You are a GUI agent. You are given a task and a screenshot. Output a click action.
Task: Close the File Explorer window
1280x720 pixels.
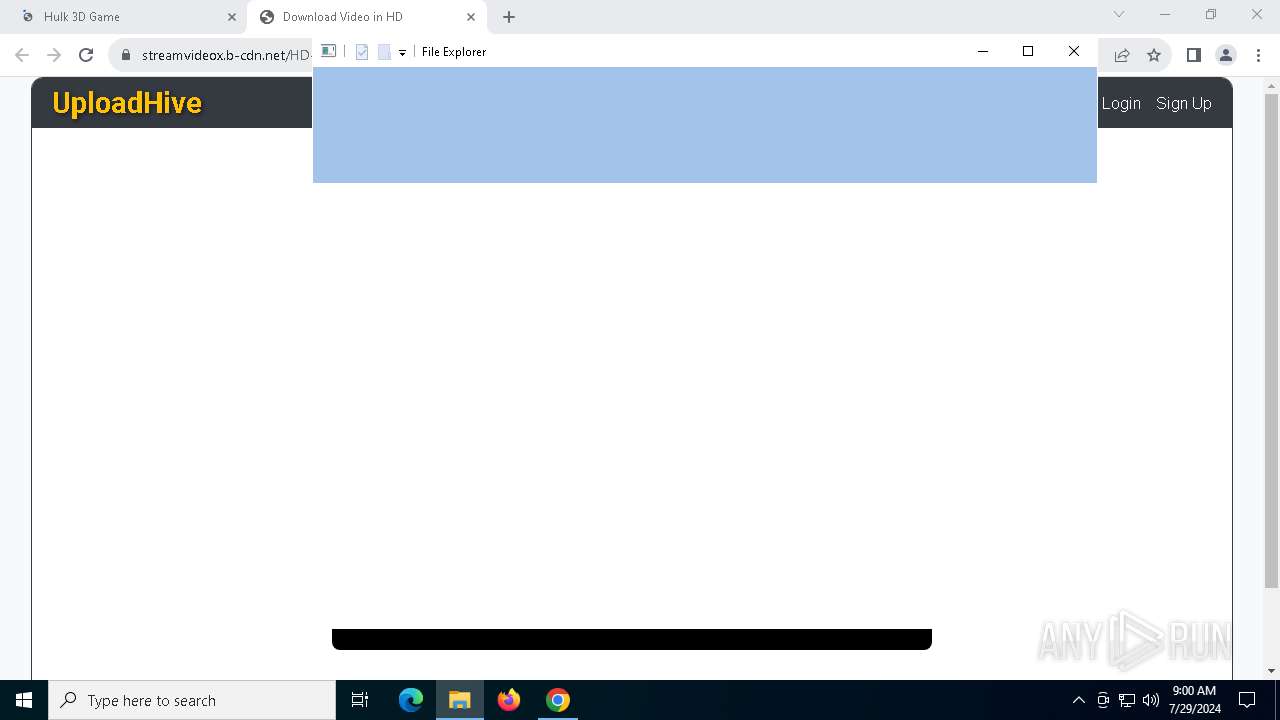pos(1074,51)
